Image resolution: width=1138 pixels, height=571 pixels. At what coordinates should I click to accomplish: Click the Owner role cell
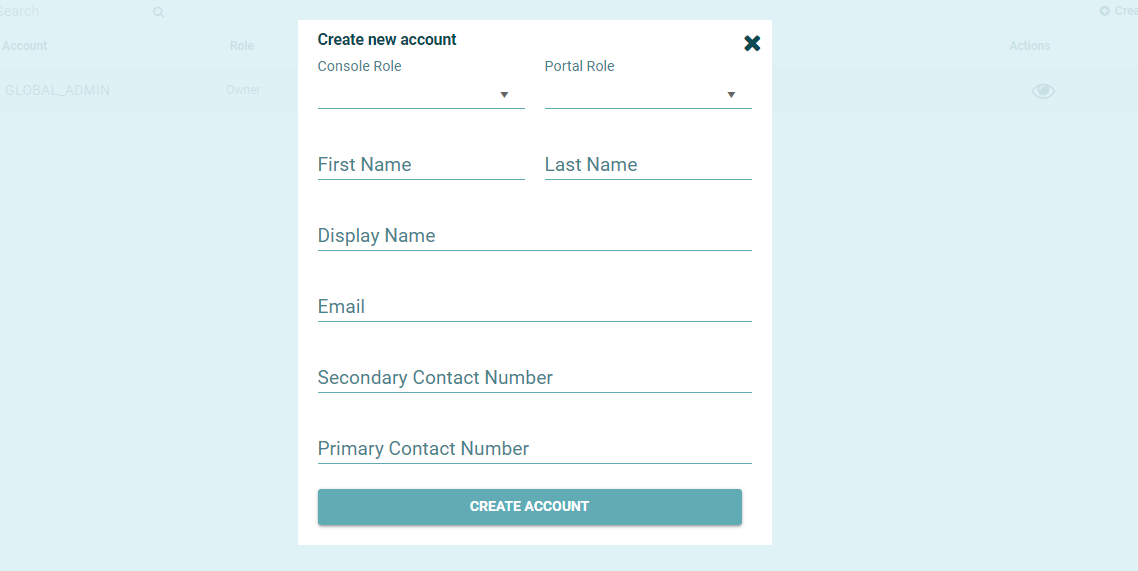click(x=243, y=90)
